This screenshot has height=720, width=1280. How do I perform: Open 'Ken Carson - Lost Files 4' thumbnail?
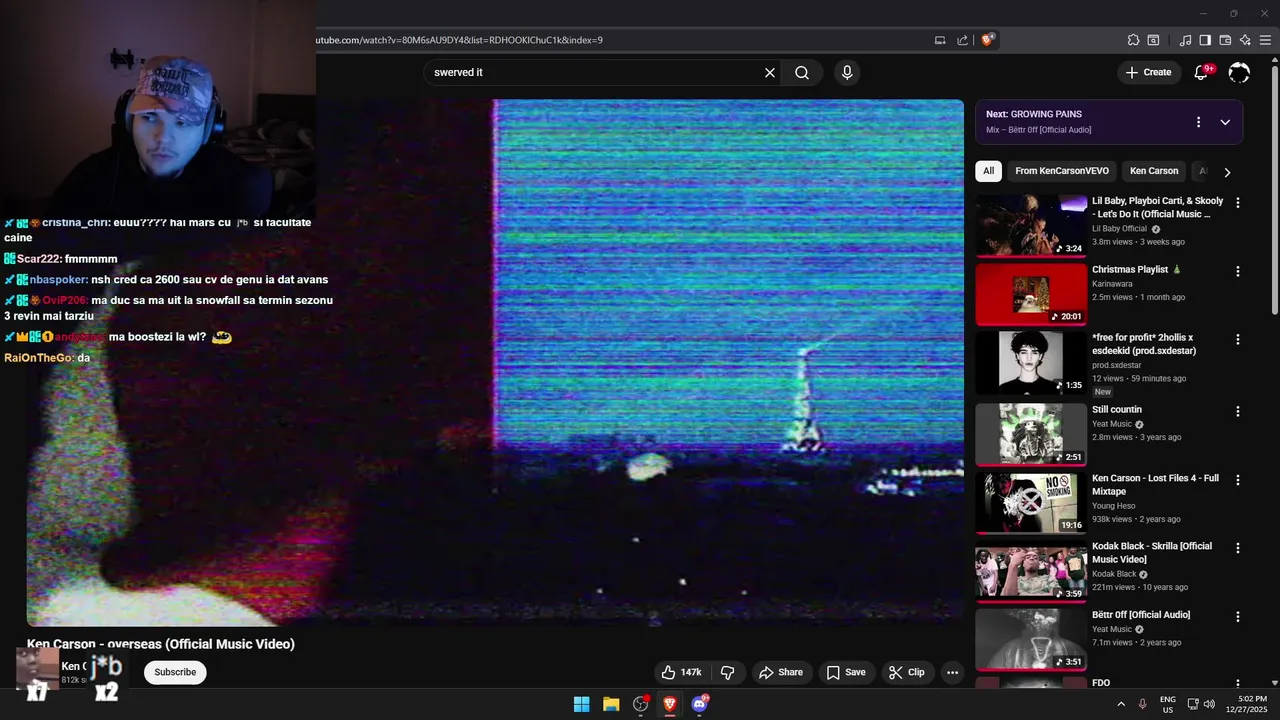click(x=1031, y=503)
